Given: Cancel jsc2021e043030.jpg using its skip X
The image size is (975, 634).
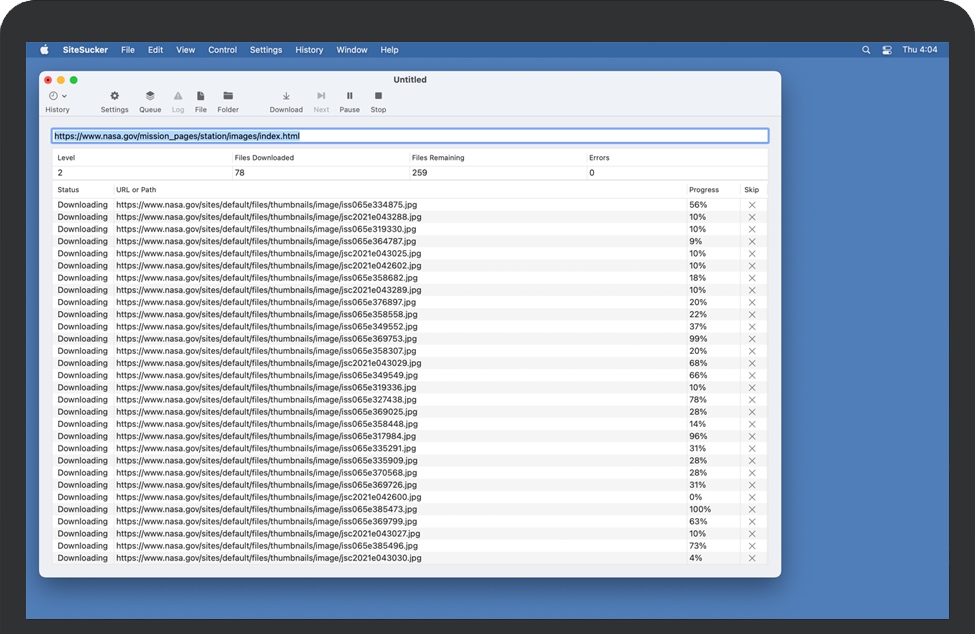Looking at the screenshot, I should (752, 558).
